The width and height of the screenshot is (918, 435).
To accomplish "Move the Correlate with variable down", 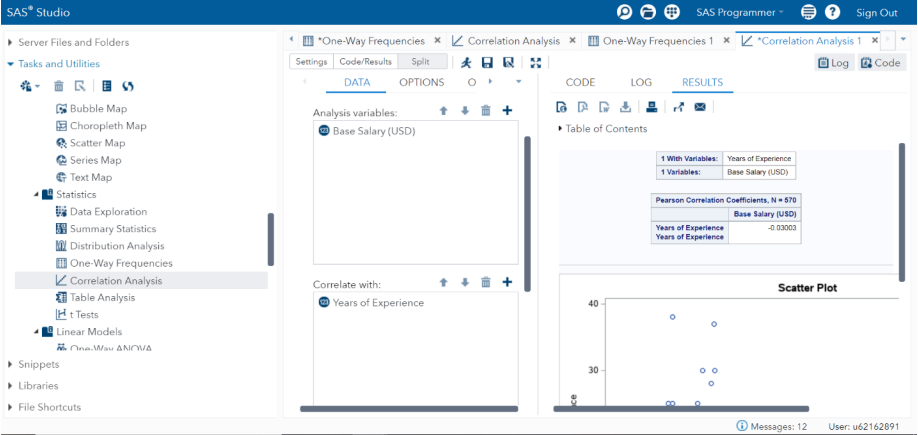I will (x=465, y=282).
